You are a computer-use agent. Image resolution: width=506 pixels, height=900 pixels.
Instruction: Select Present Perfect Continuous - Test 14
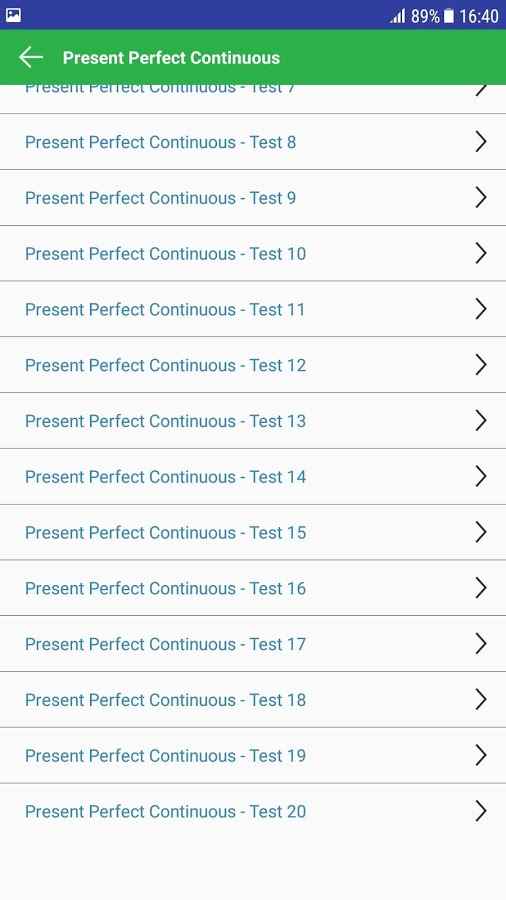(253, 476)
